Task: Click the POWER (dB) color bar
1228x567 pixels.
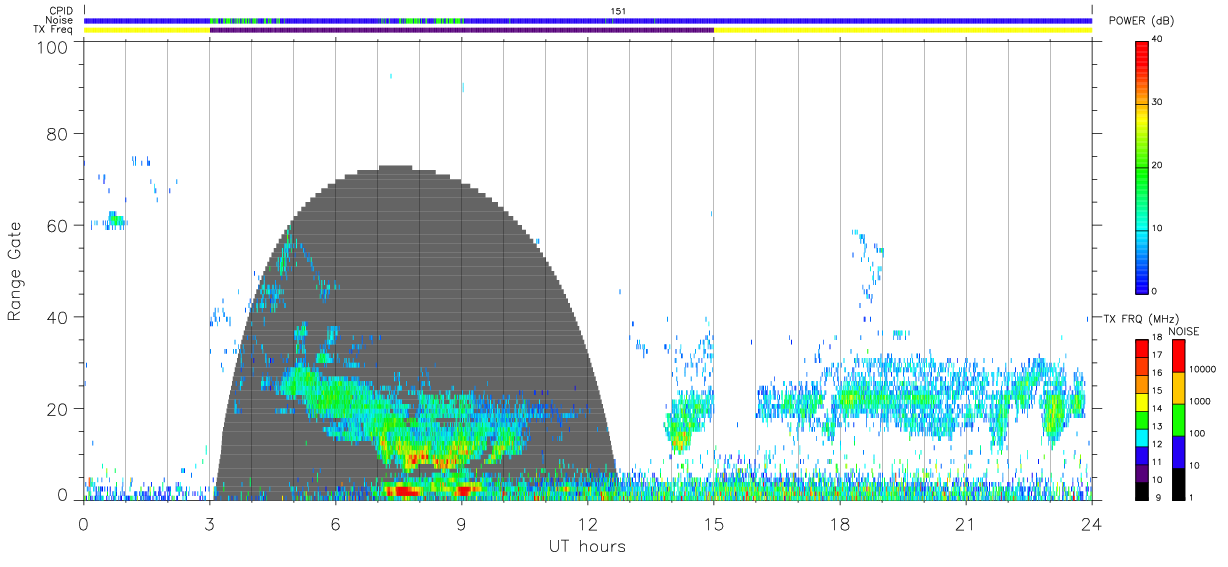Action: point(1142,166)
